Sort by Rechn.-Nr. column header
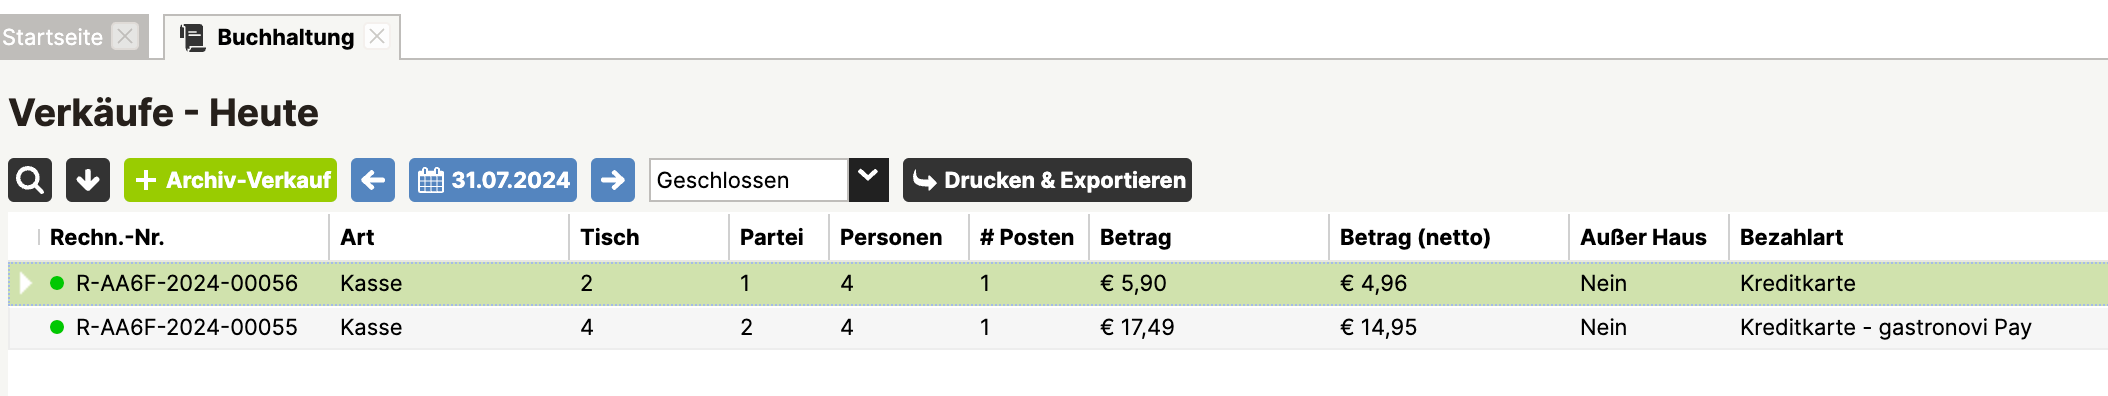This screenshot has width=2108, height=396. (107, 237)
